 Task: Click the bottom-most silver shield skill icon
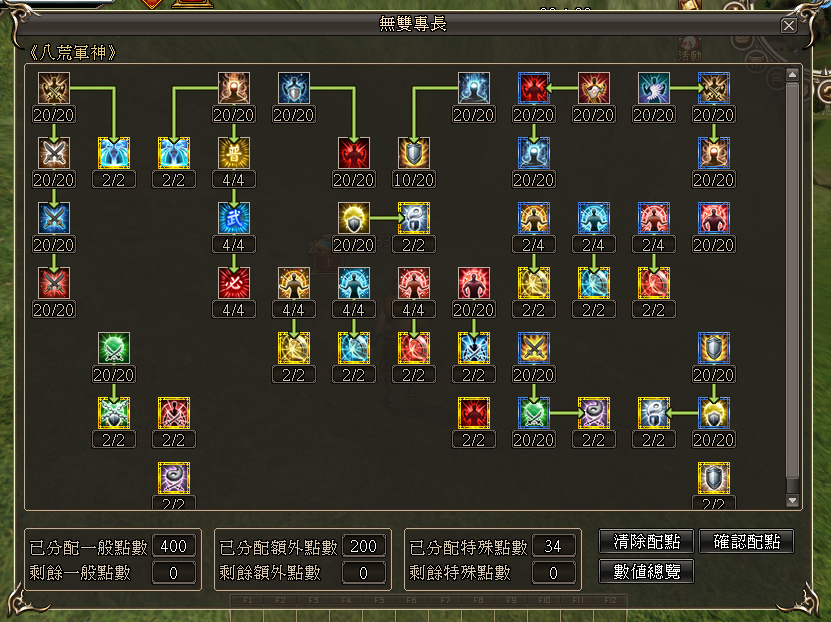[x=713, y=477]
